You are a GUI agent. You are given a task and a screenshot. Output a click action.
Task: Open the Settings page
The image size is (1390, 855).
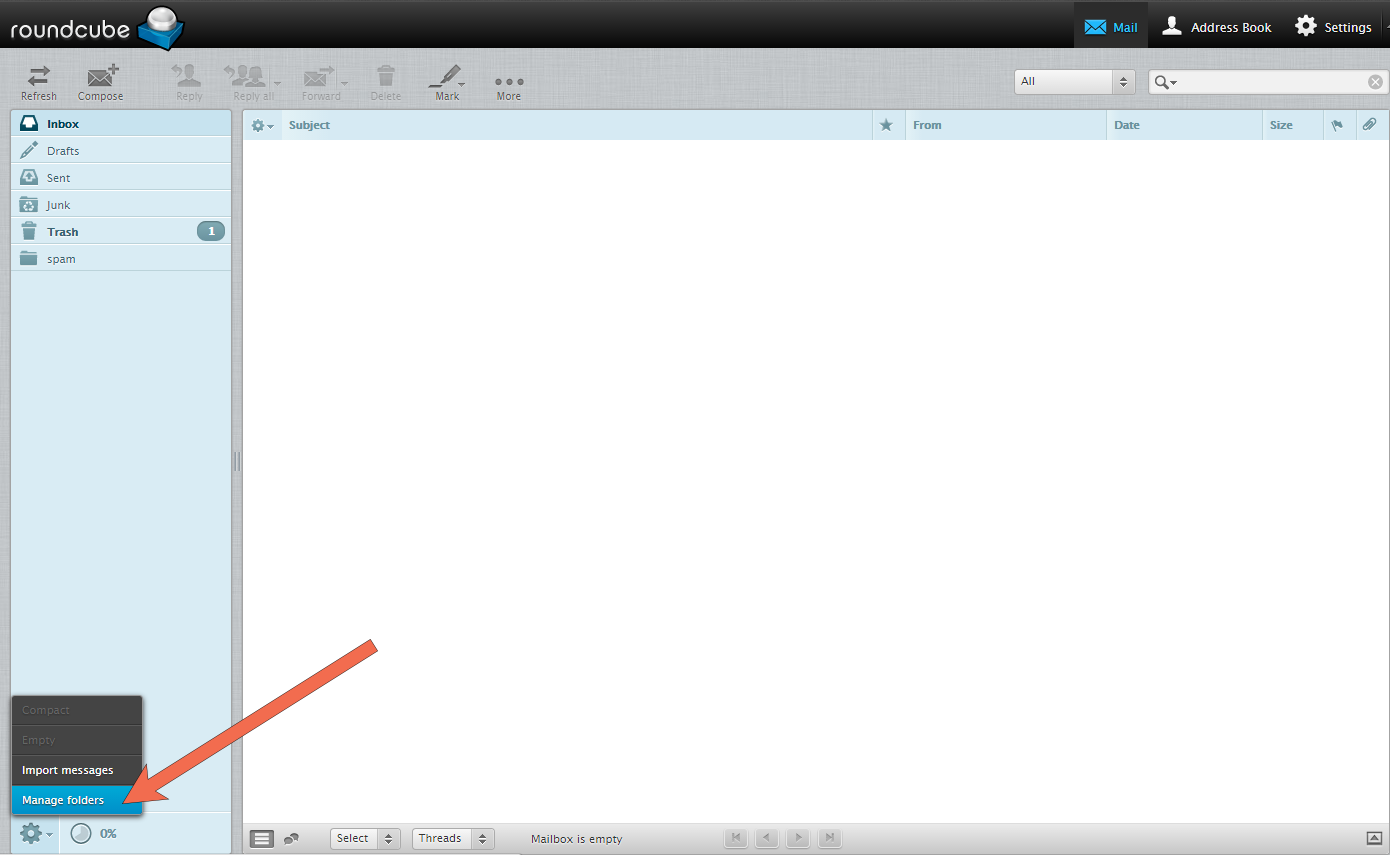point(1333,26)
